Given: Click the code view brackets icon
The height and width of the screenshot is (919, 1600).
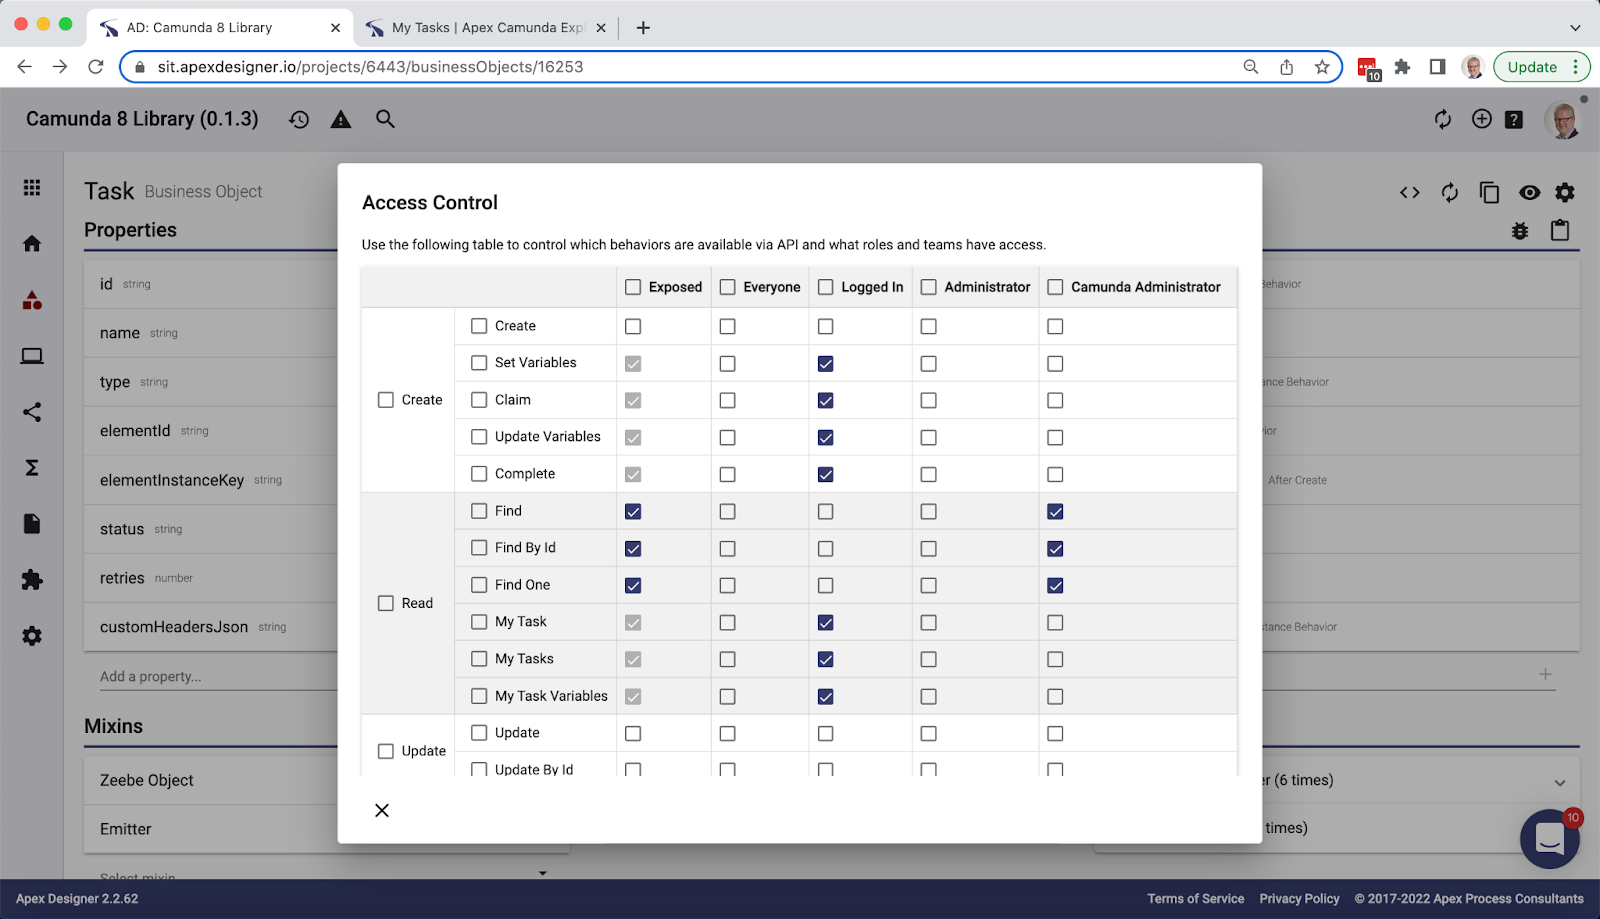Looking at the screenshot, I should pos(1410,192).
